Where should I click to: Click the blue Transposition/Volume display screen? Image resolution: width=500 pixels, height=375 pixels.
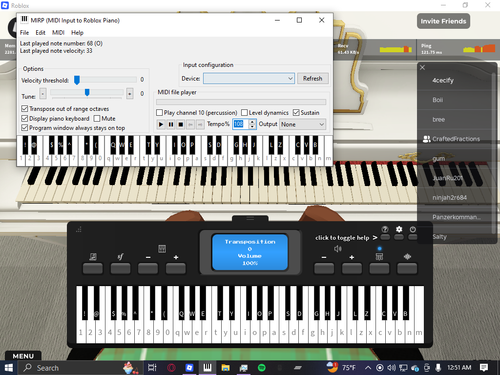tap(250, 252)
